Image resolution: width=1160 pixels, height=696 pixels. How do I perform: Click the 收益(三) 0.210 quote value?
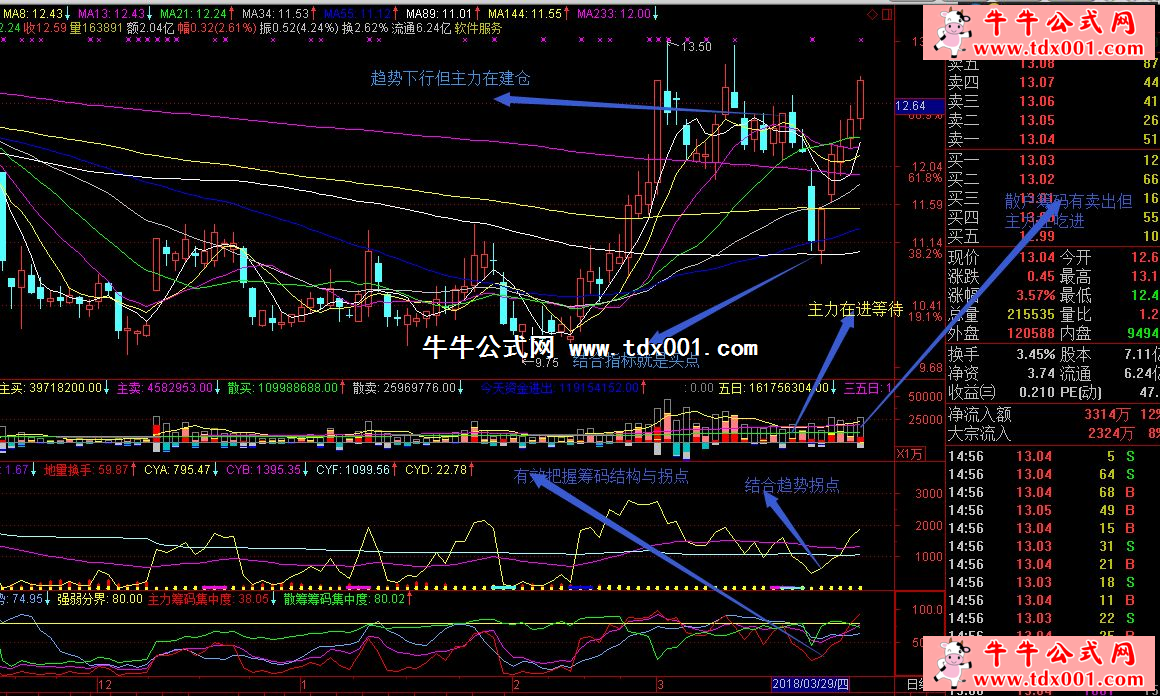tap(1036, 393)
